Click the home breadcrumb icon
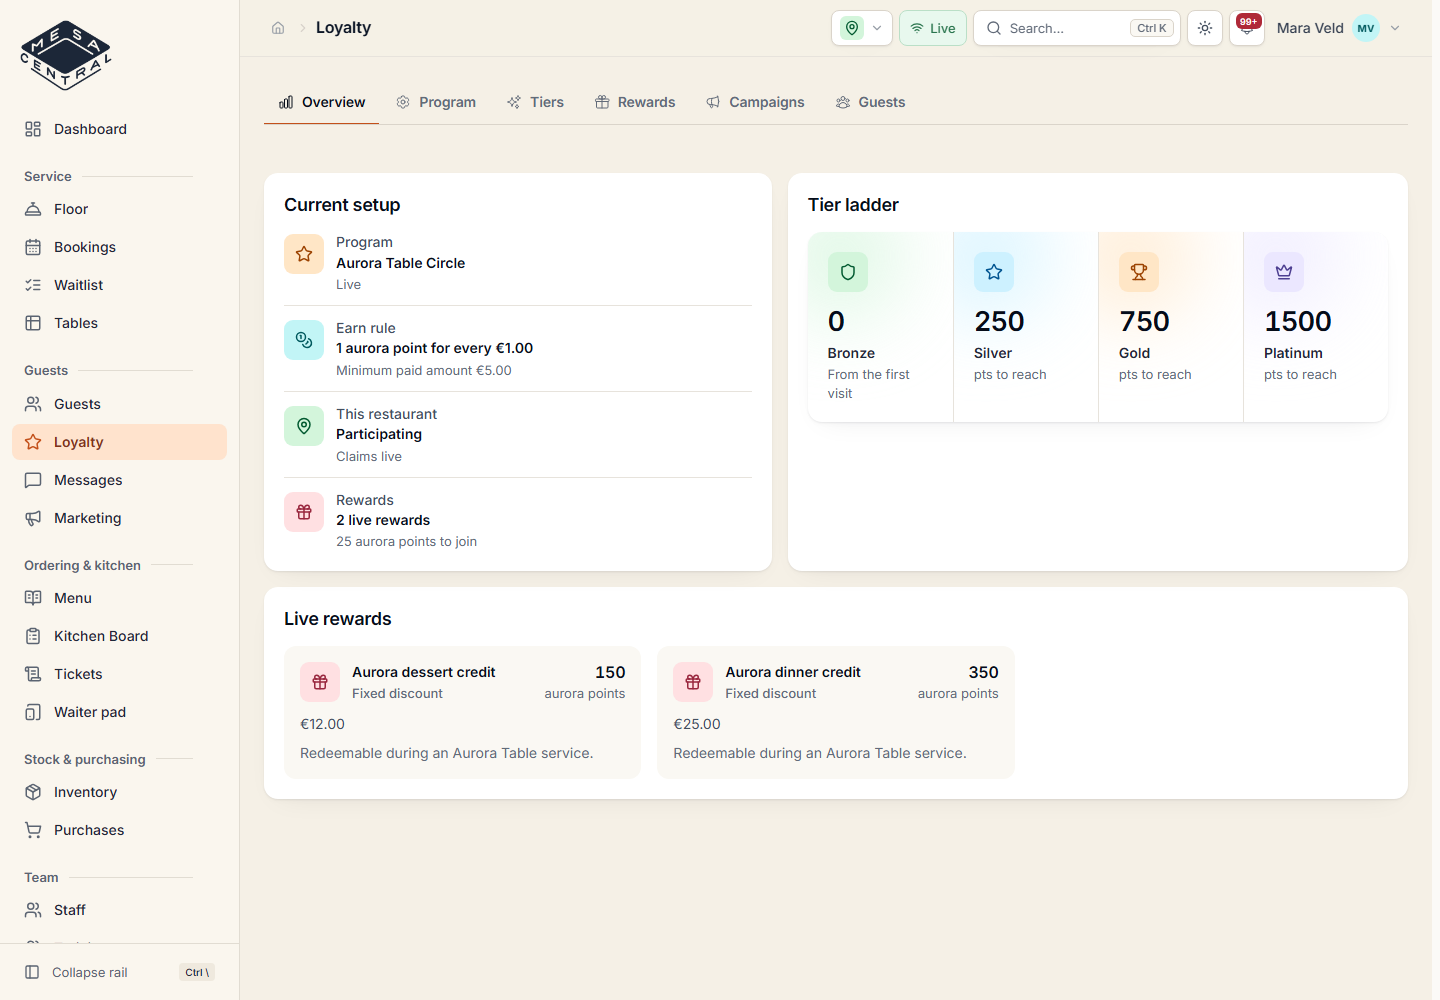The image size is (1440, 1000). coord(278,28)
